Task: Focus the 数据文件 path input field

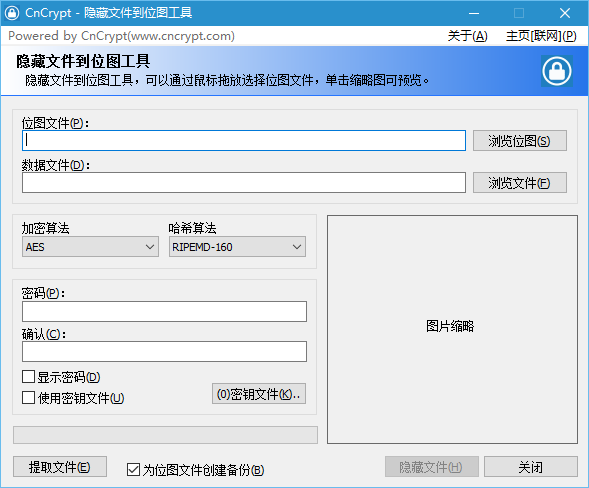Action: (x=244, y=183)
